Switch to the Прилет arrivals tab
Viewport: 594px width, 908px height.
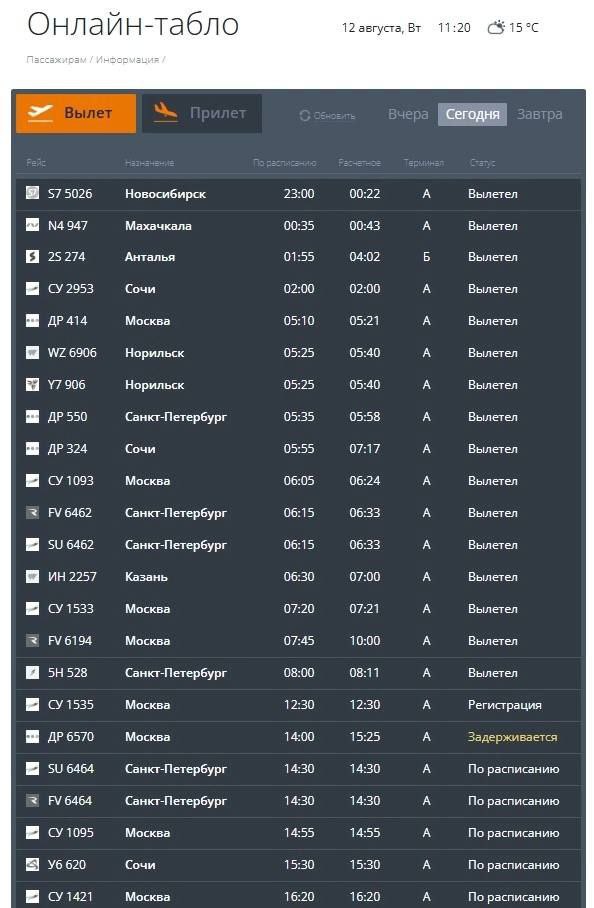pos(201,114)
